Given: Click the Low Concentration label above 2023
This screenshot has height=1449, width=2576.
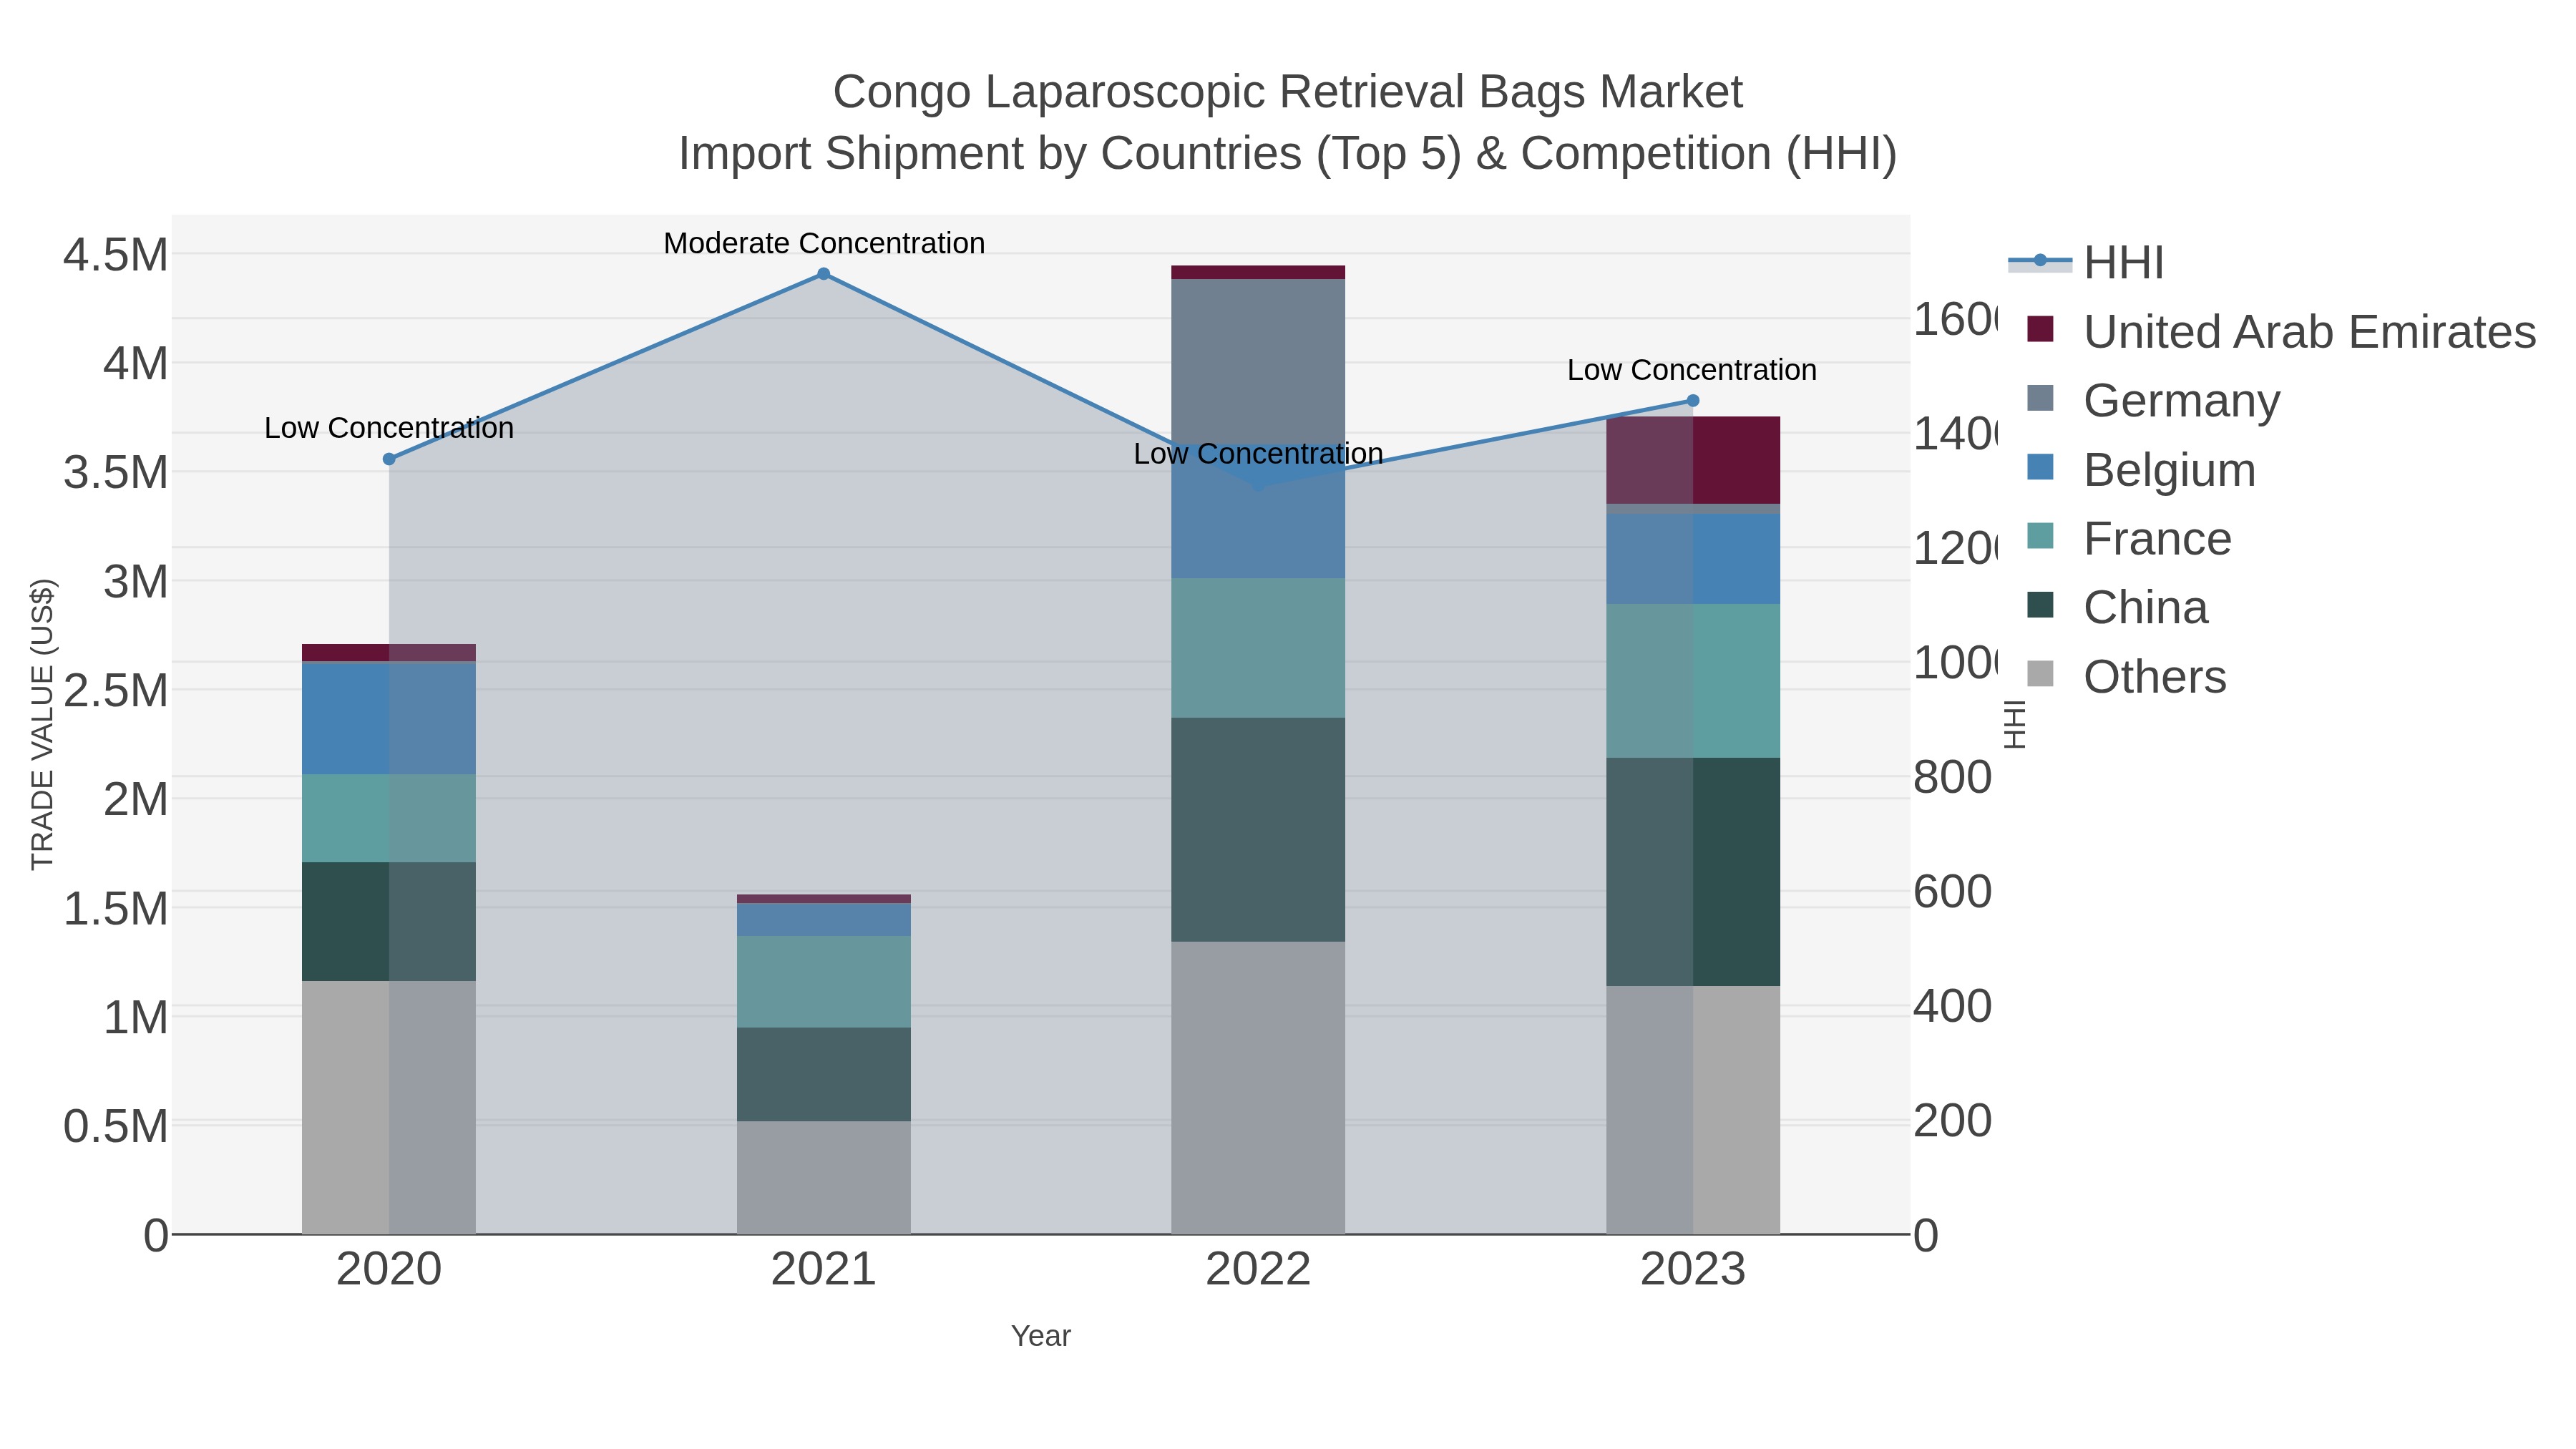Looking at the screenshot, I should [1692, 370].
